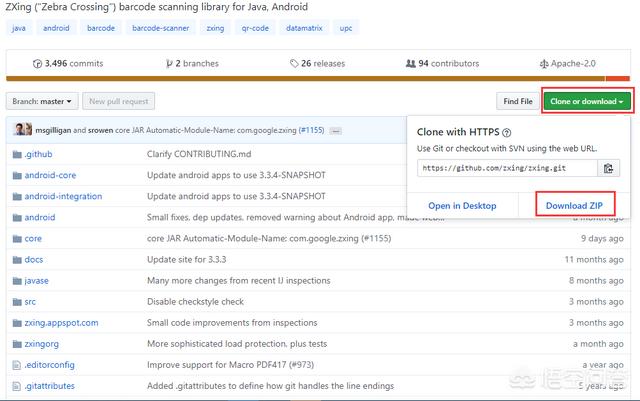The width and height of the screenshot is (640, 401).
Task: Click the upc topic tag
Action: point(346,28)
